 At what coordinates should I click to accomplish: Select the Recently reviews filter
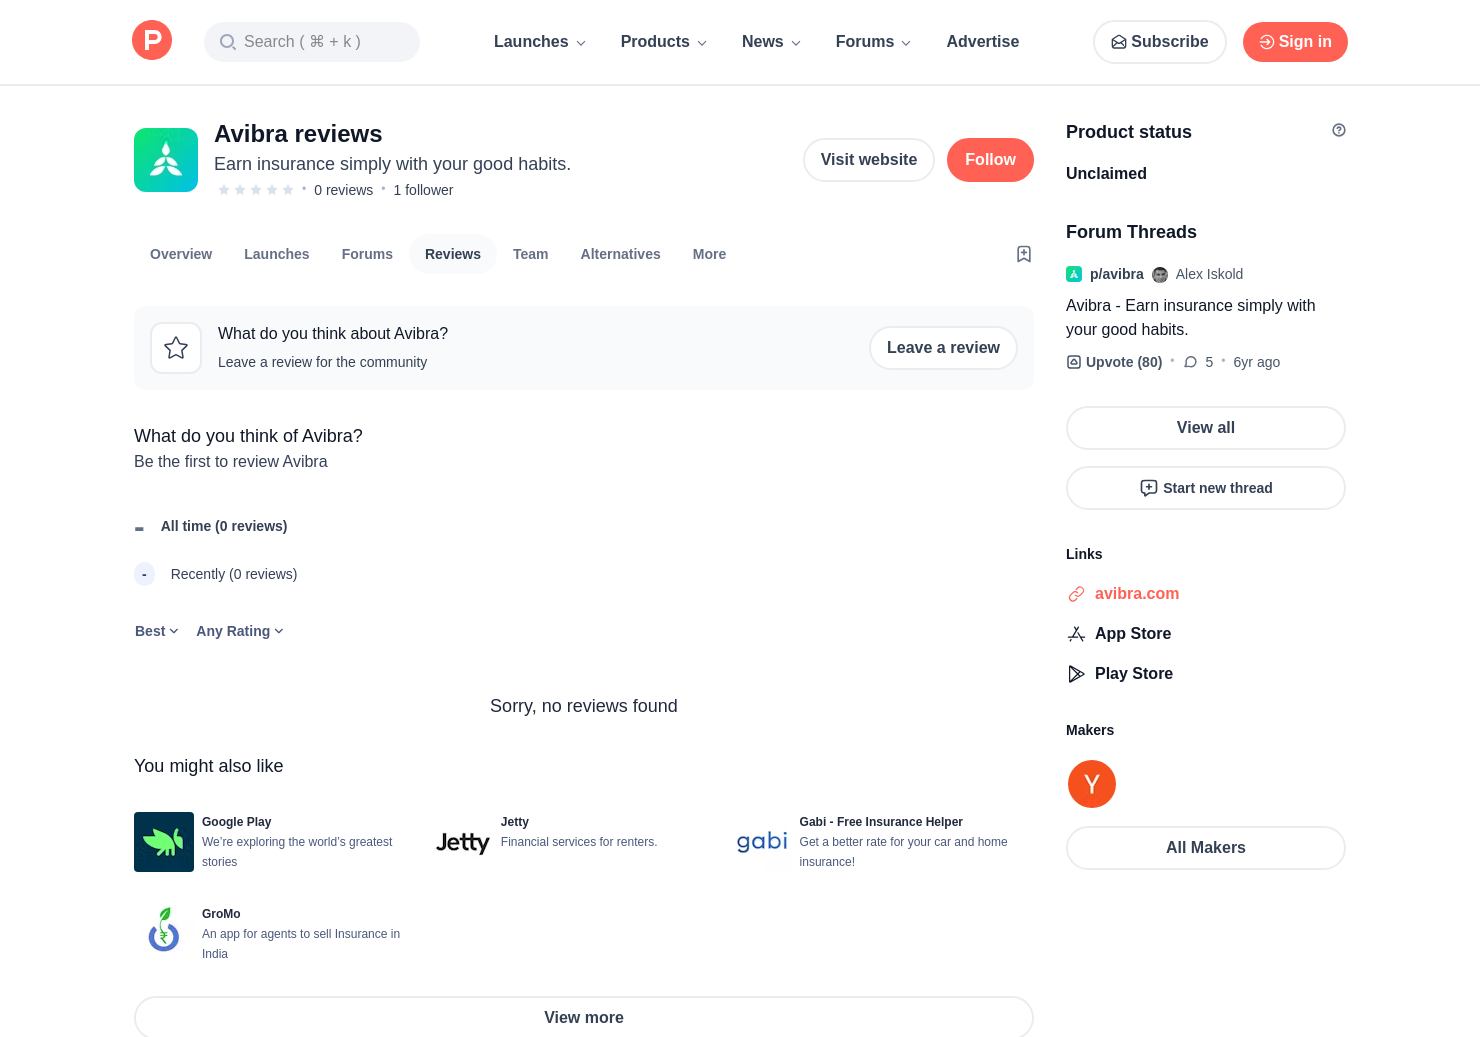[x=233, y=574]
